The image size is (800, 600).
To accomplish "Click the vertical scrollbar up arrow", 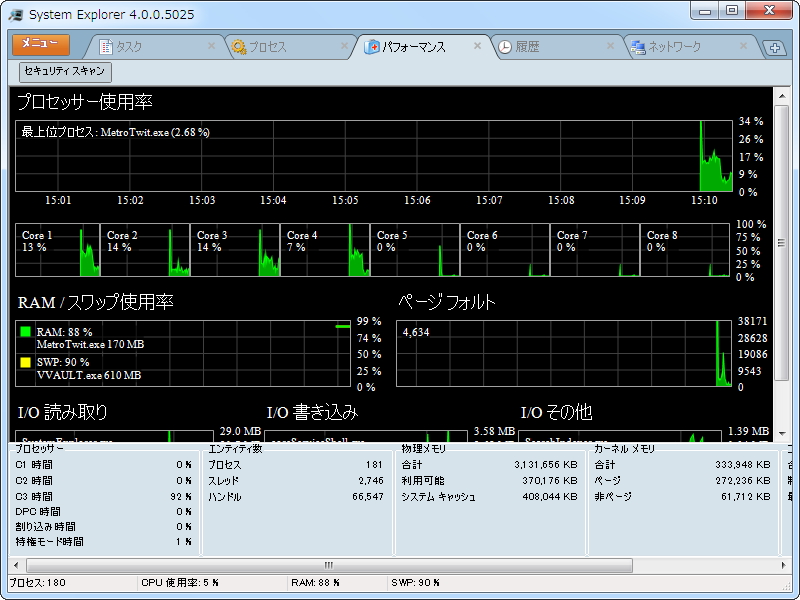I will pyautogui.click(x=782, y=95).
